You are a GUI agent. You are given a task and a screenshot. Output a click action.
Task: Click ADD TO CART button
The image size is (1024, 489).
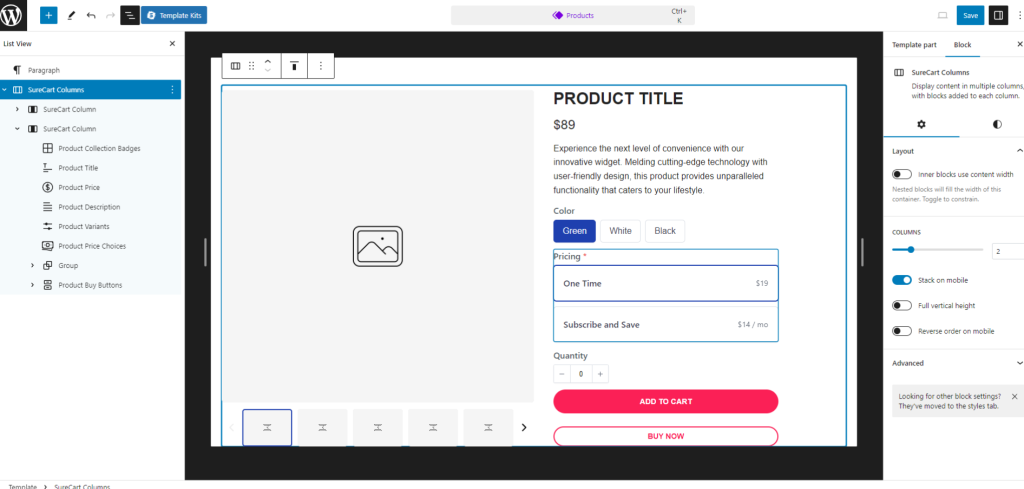(665, 402)
